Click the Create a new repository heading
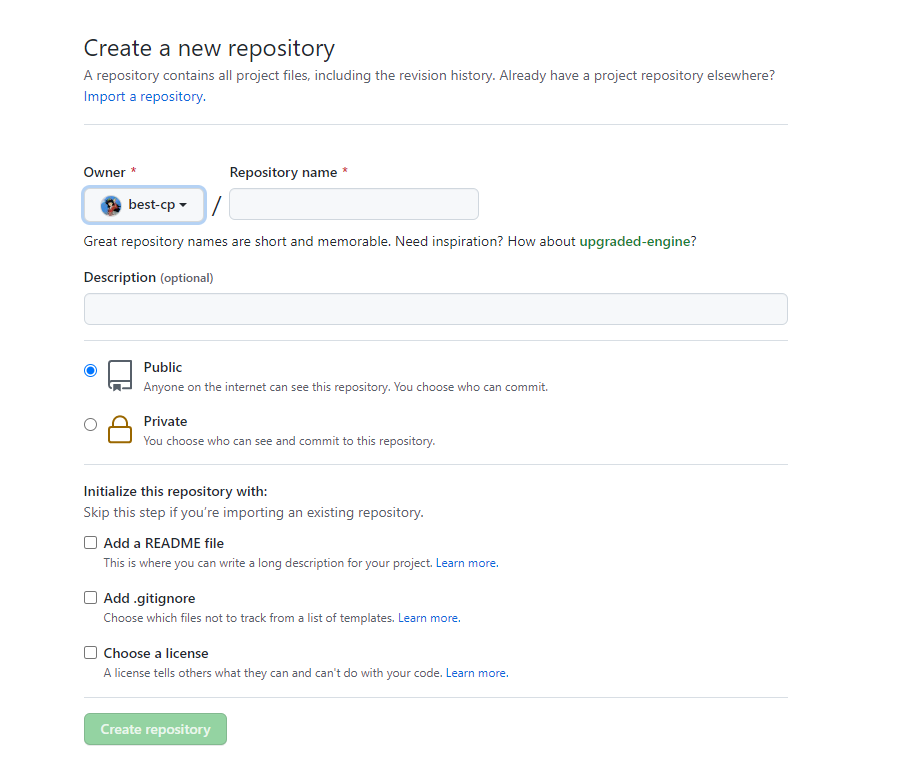 (209, 48)
